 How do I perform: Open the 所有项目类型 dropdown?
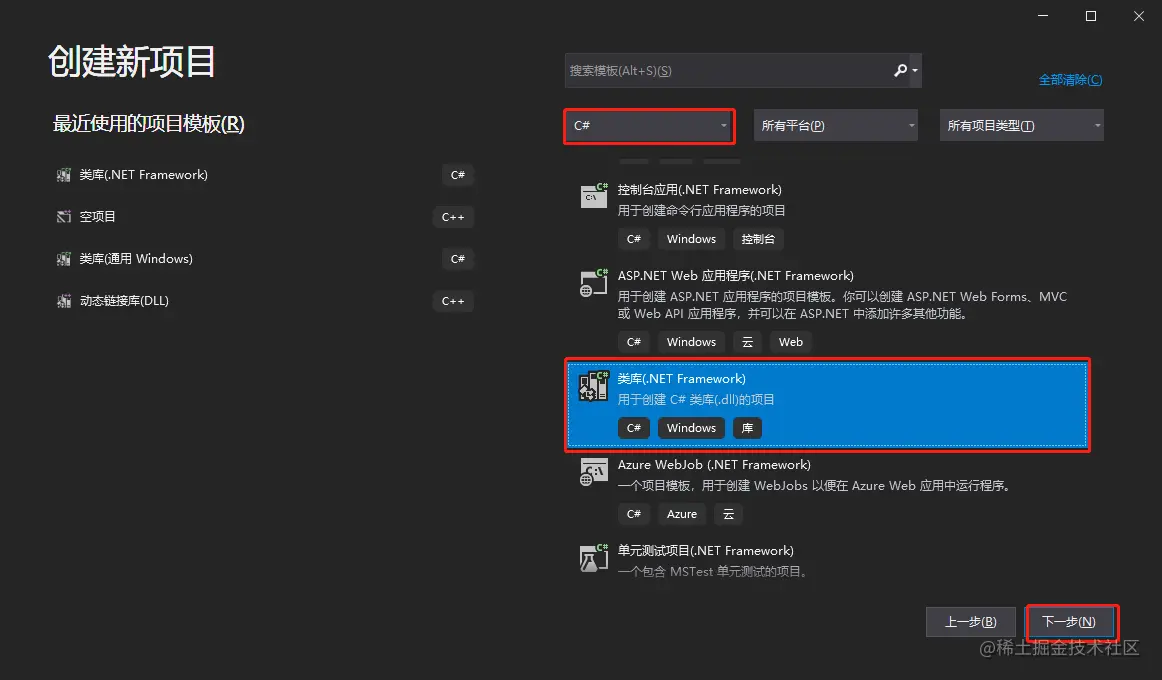1022,126
